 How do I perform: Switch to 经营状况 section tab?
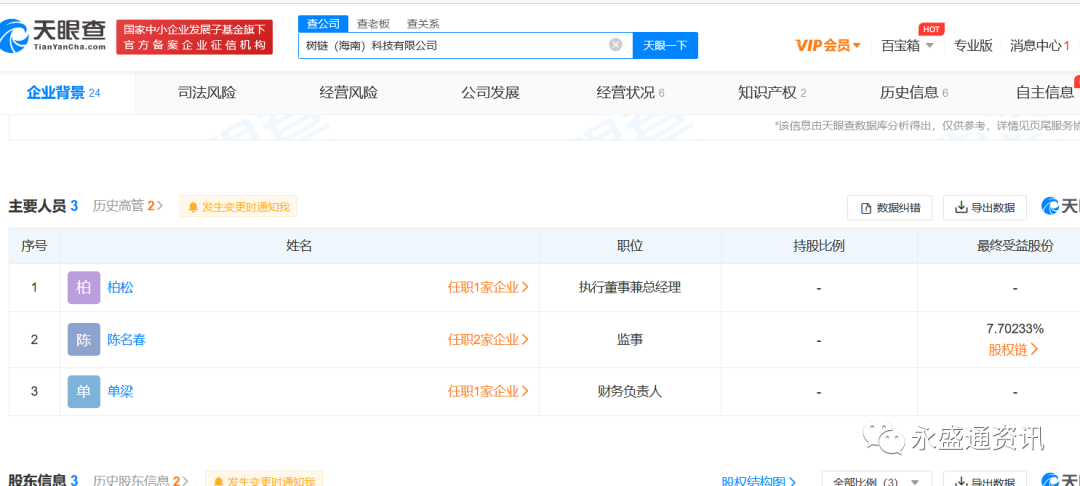(x=630, y=93)
